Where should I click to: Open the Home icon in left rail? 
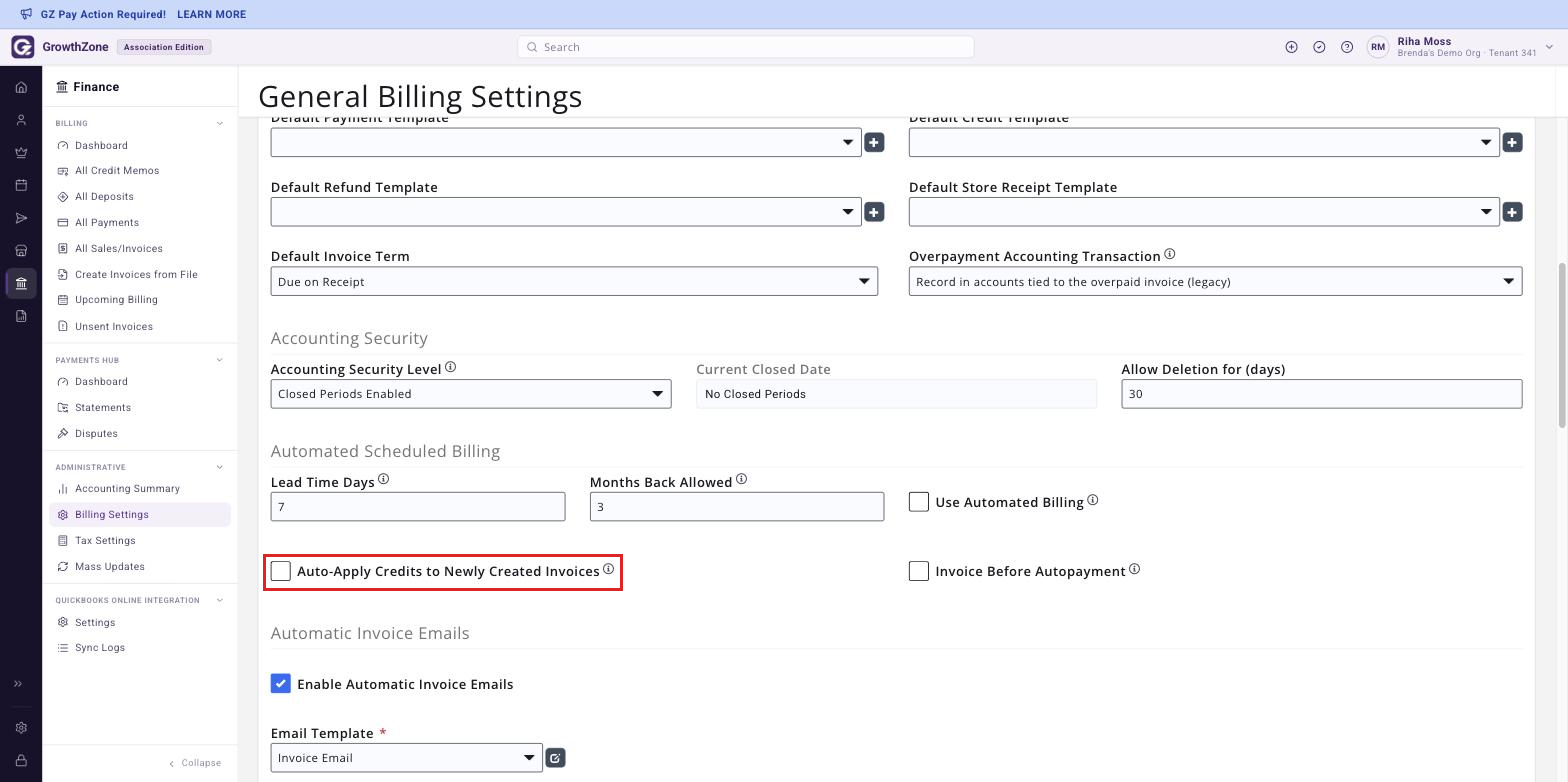21,87
